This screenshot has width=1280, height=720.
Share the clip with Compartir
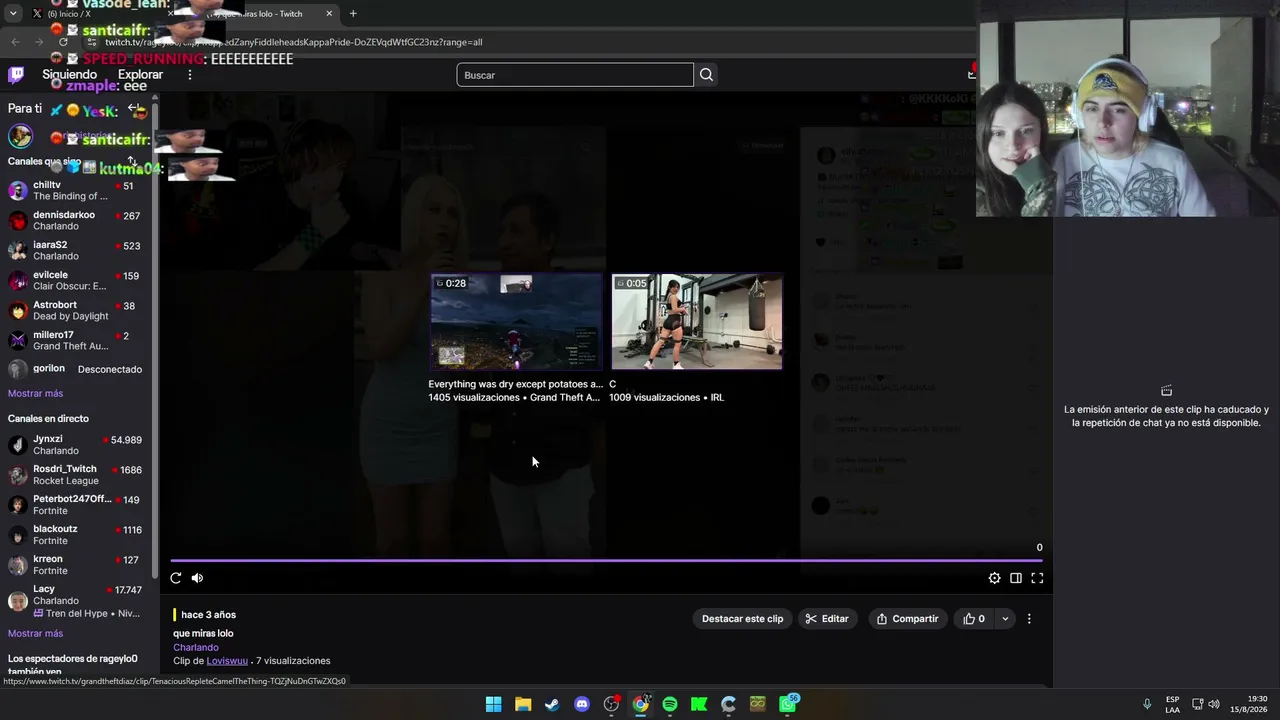point(907,619)
